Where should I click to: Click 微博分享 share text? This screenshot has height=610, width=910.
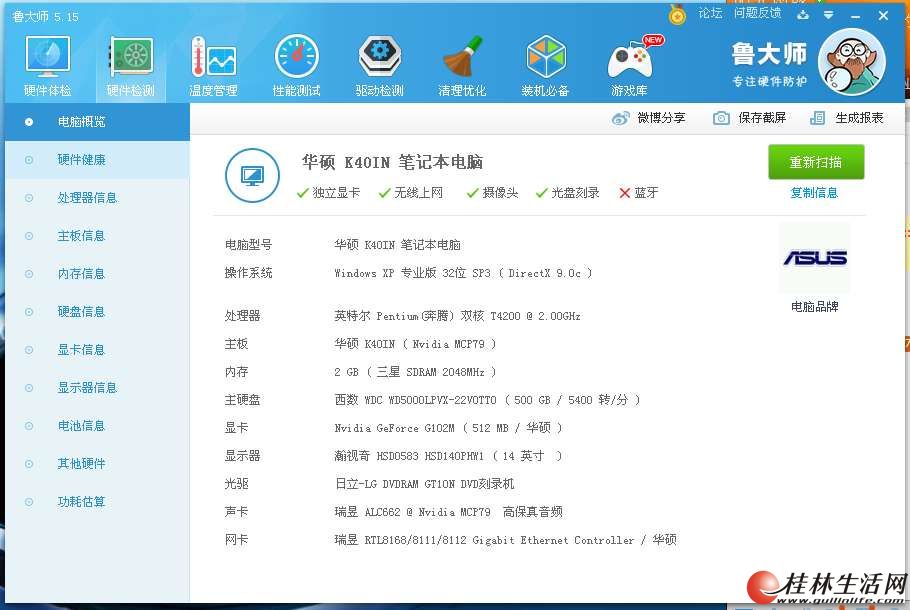pos(661,118)
